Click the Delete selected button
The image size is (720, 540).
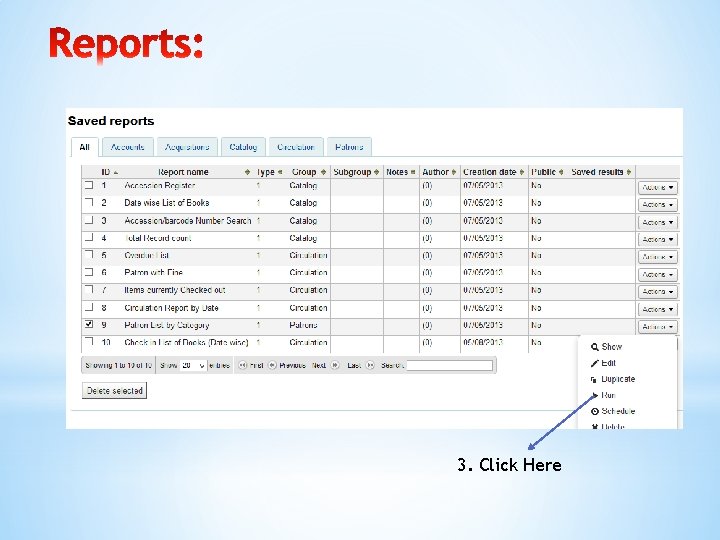point(114,391)
